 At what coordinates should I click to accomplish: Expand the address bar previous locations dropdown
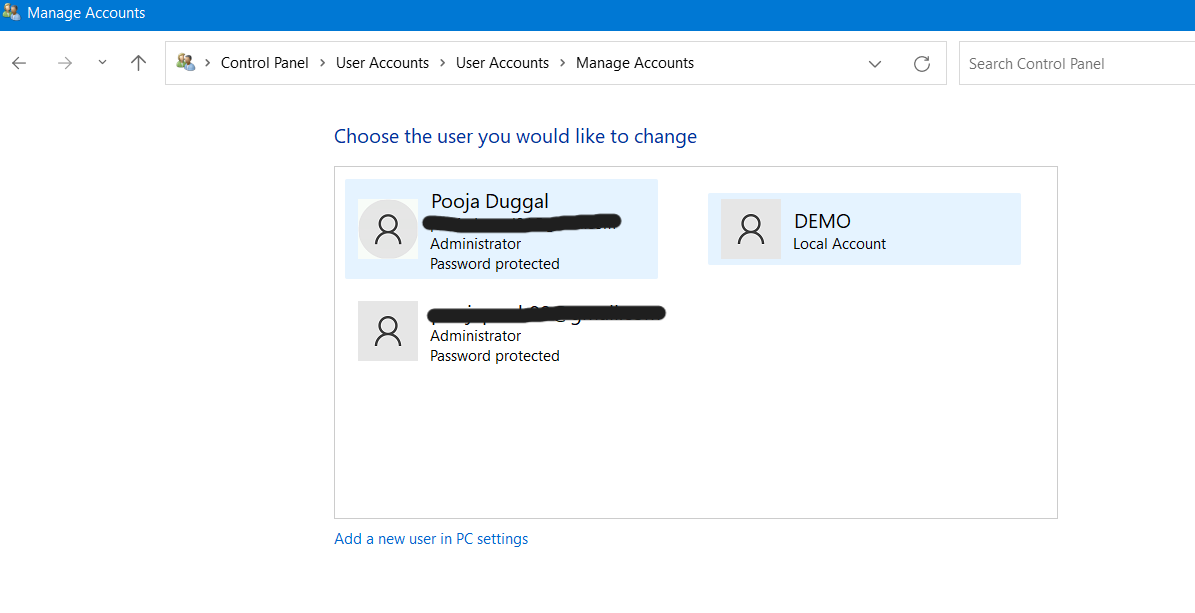click(x=875, y=63)
